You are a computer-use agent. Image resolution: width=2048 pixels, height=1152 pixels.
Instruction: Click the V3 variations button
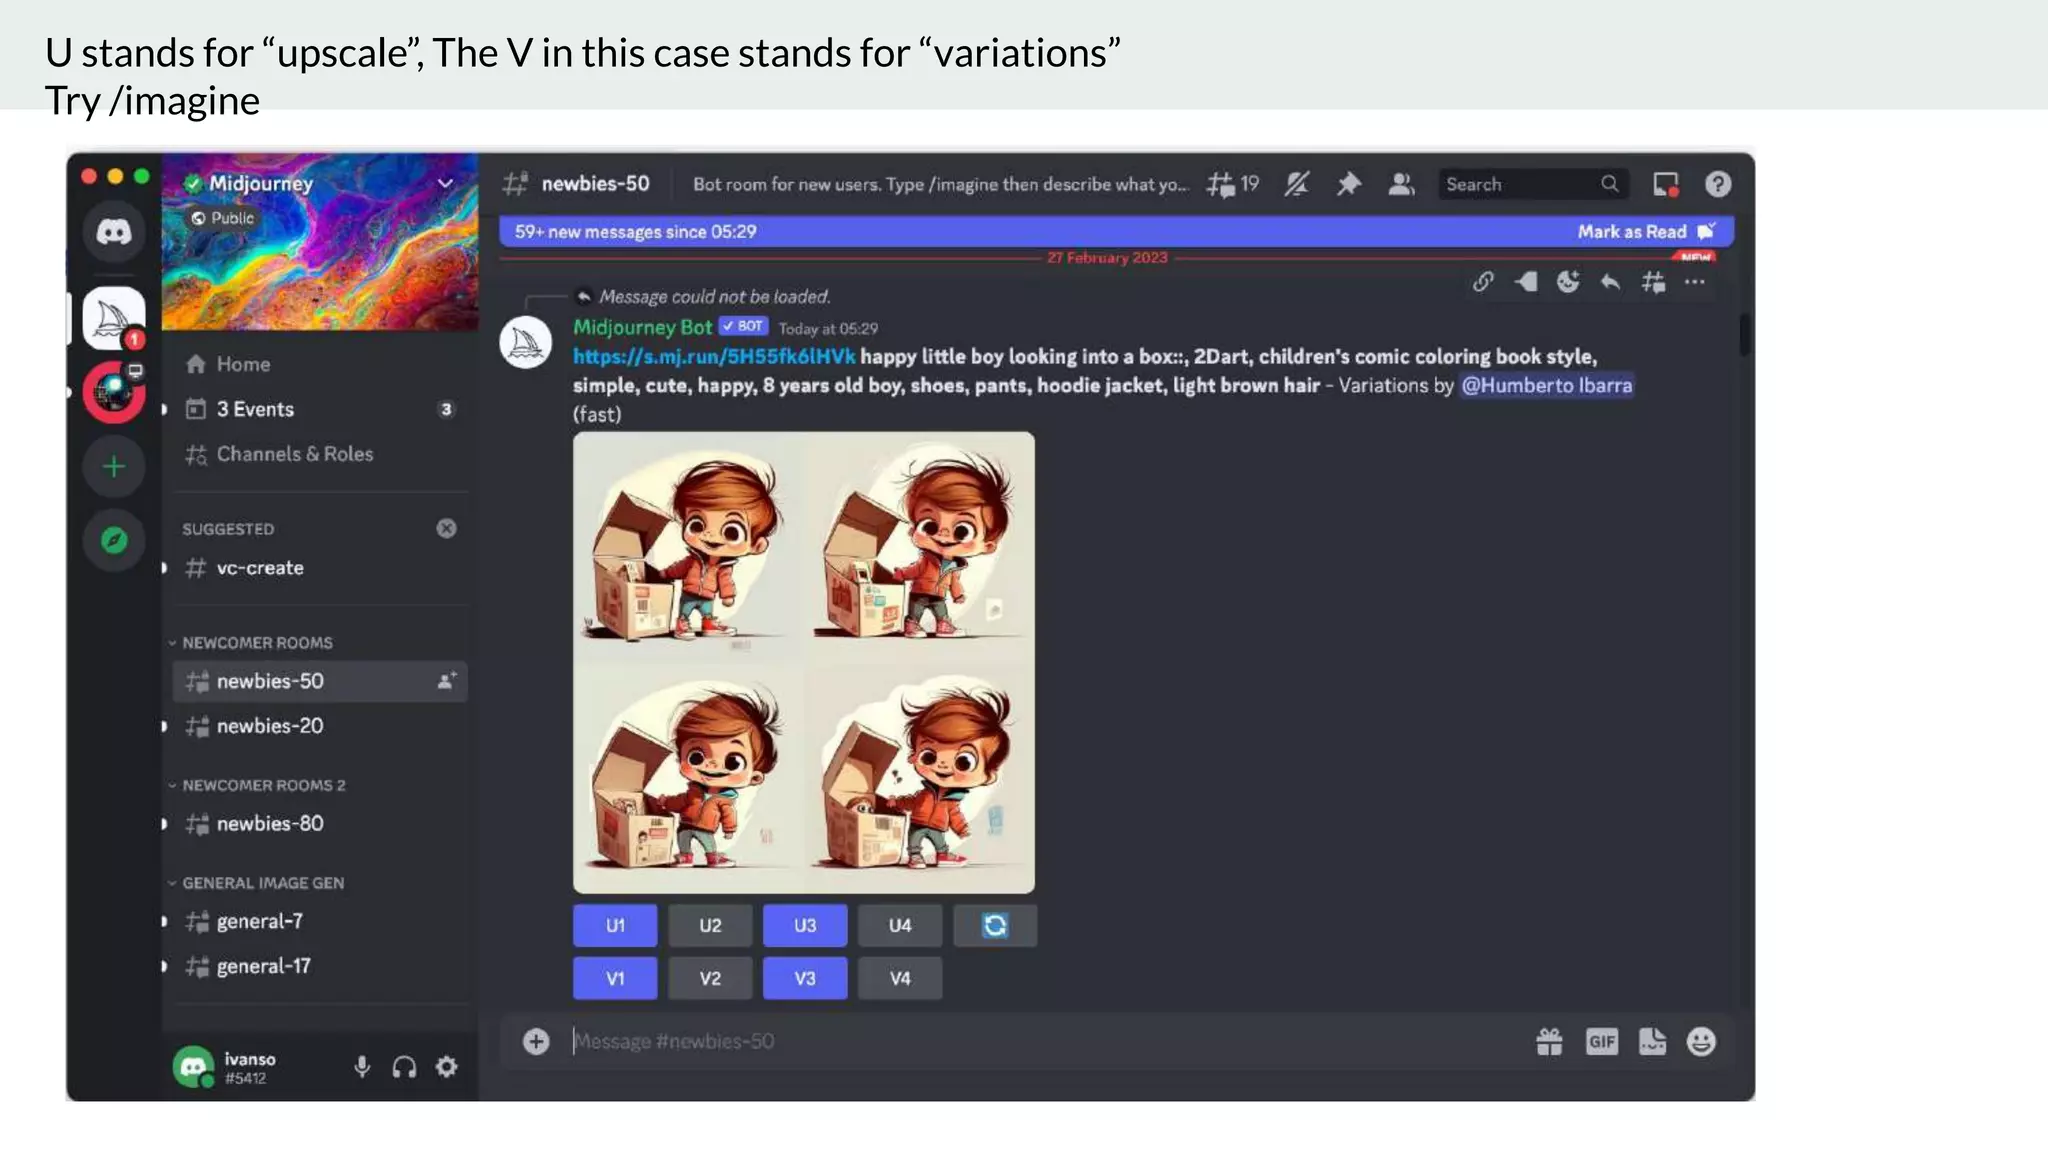pos(805,978)
